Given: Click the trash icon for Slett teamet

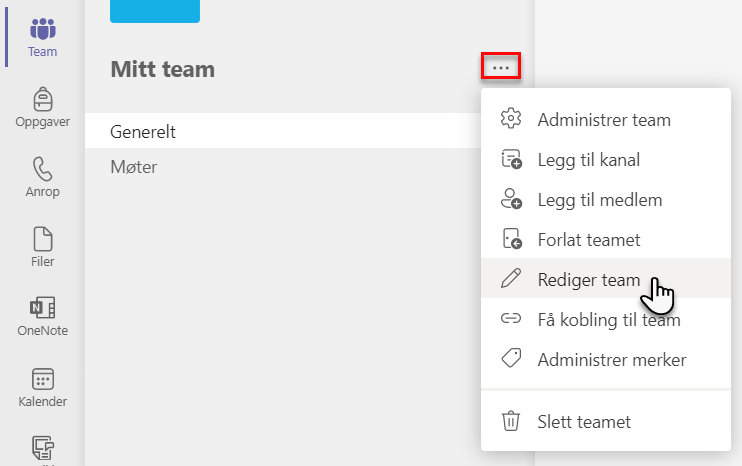Looking at the screenshot, I should tap(511, 421).
